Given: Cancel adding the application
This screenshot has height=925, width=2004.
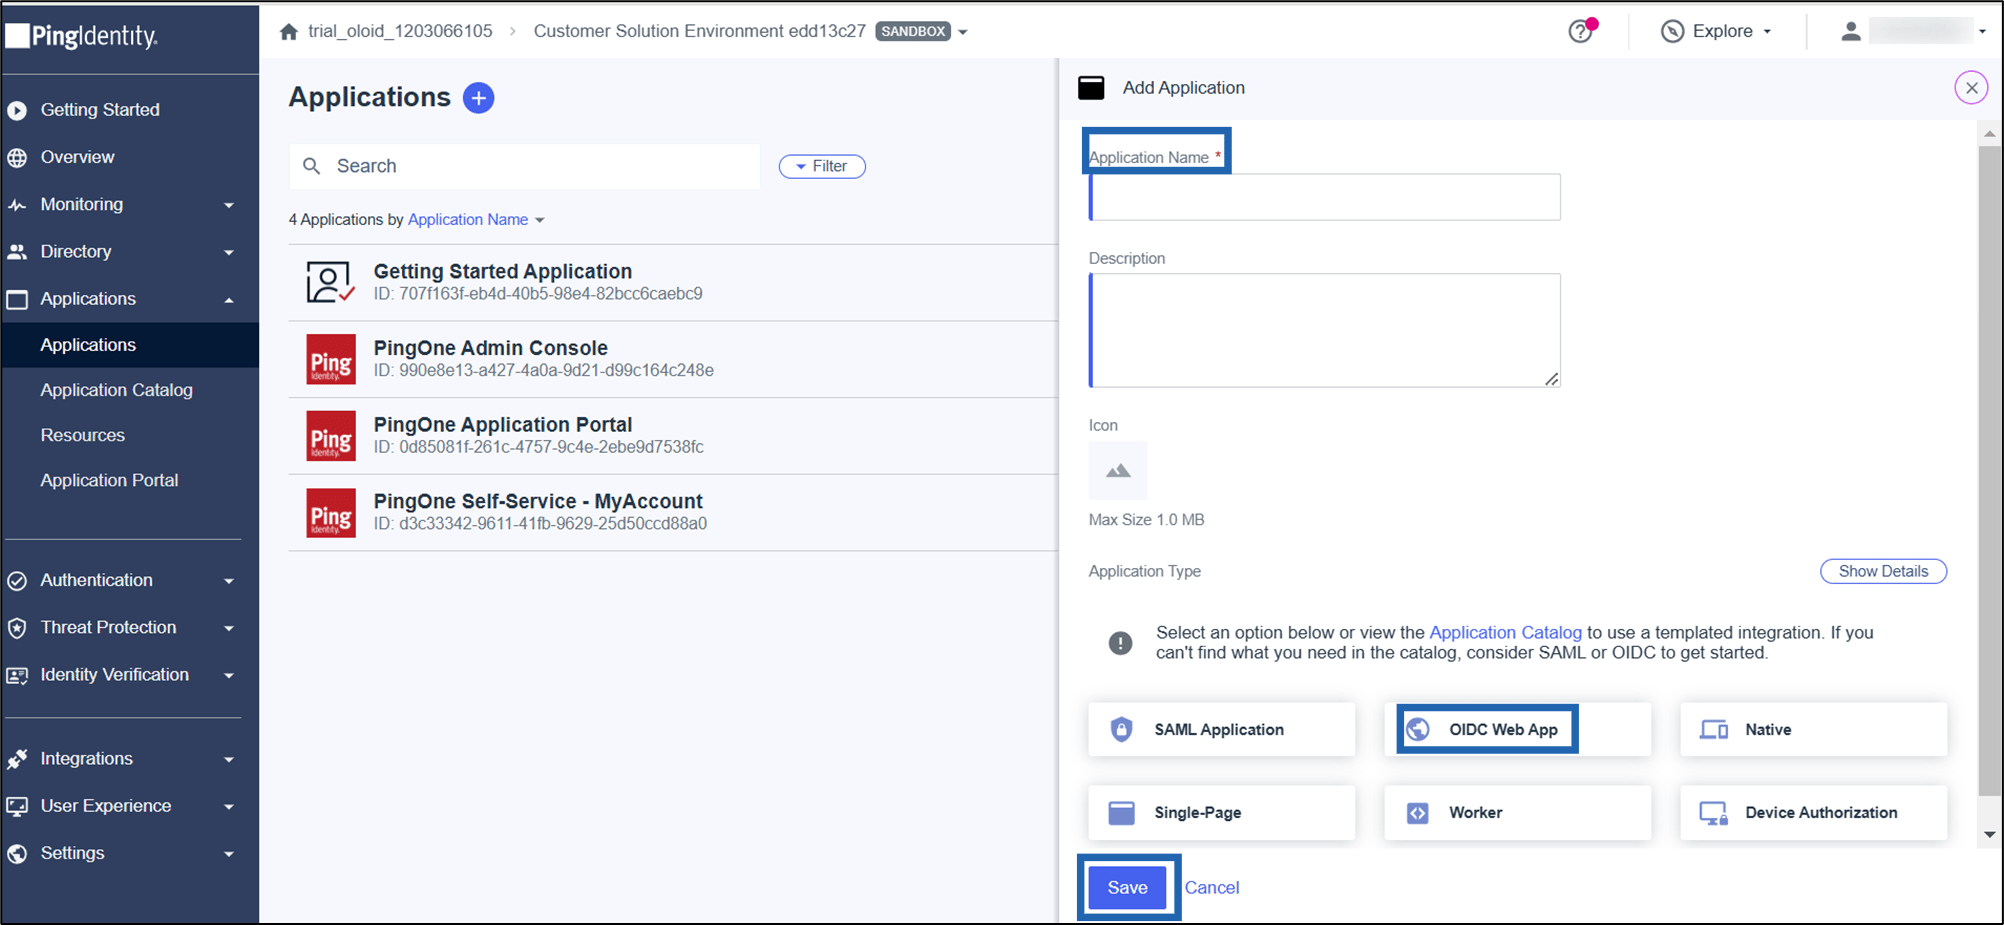Looking at the screenshot, I should (x=1212, y=888).
